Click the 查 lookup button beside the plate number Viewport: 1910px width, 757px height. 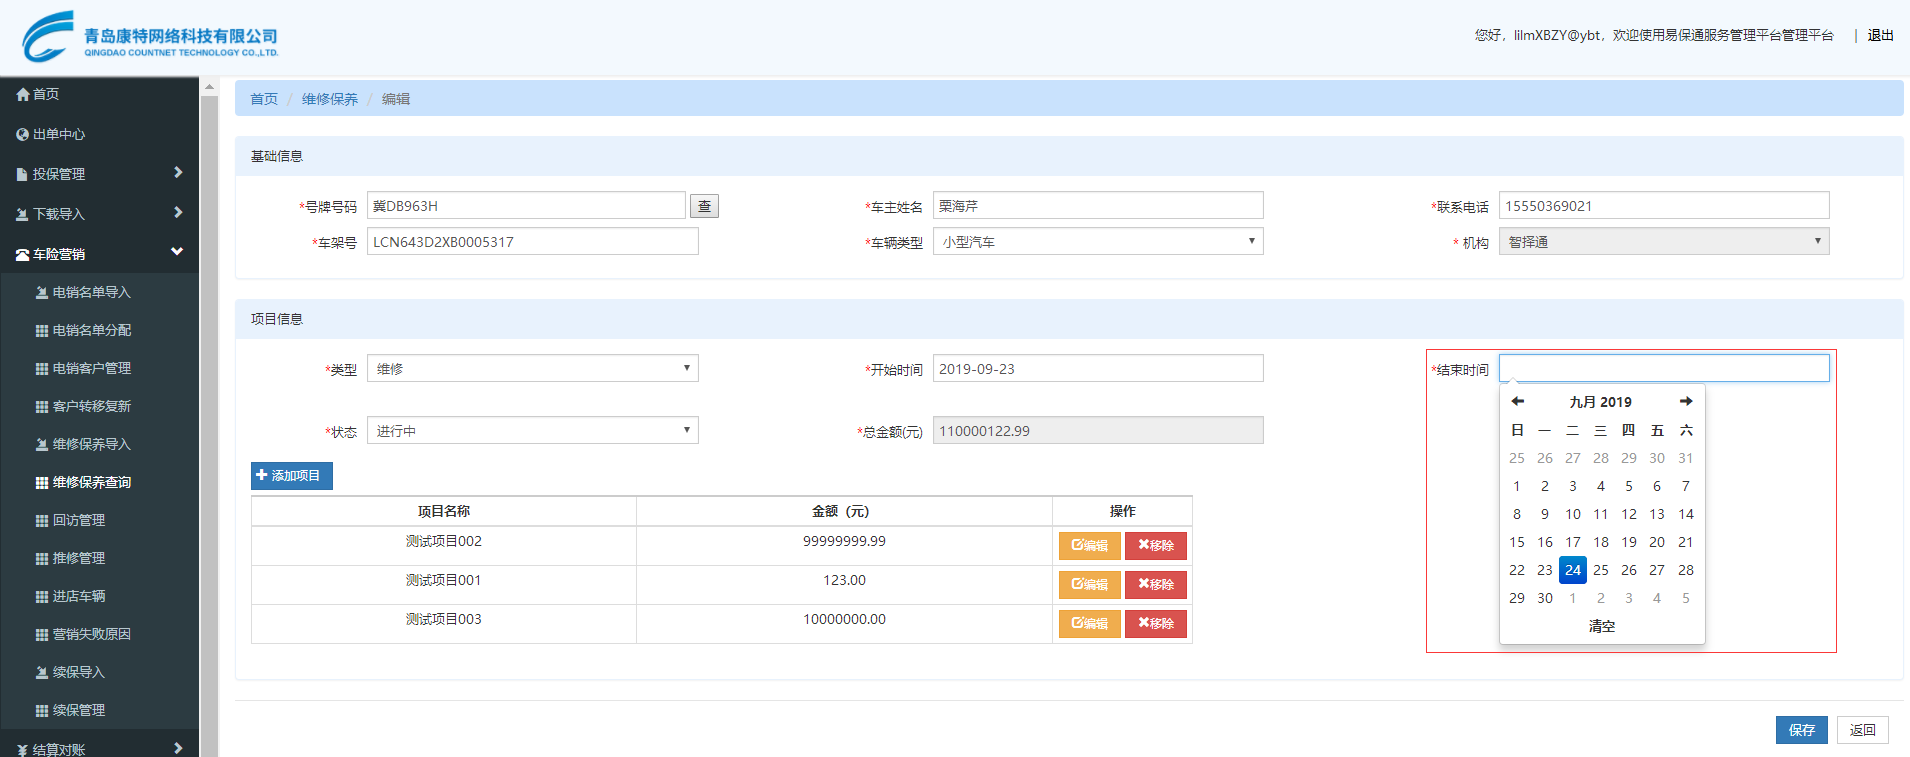[704, 206]
